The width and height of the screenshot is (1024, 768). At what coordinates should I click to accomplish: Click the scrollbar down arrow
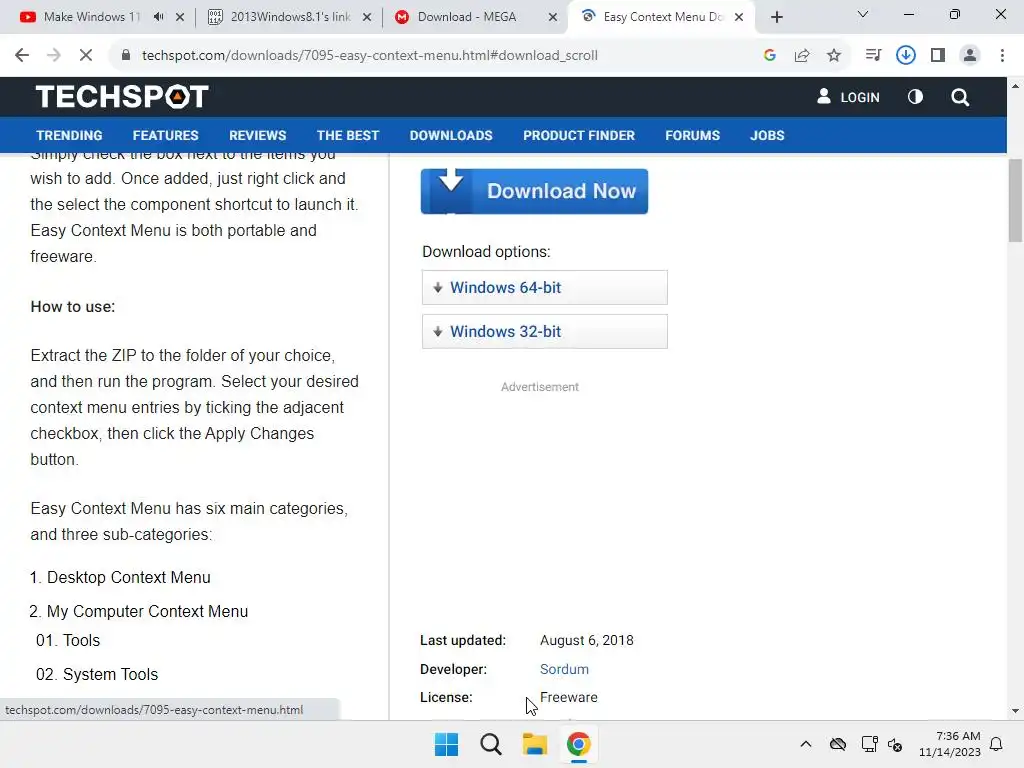(1015, 711)
